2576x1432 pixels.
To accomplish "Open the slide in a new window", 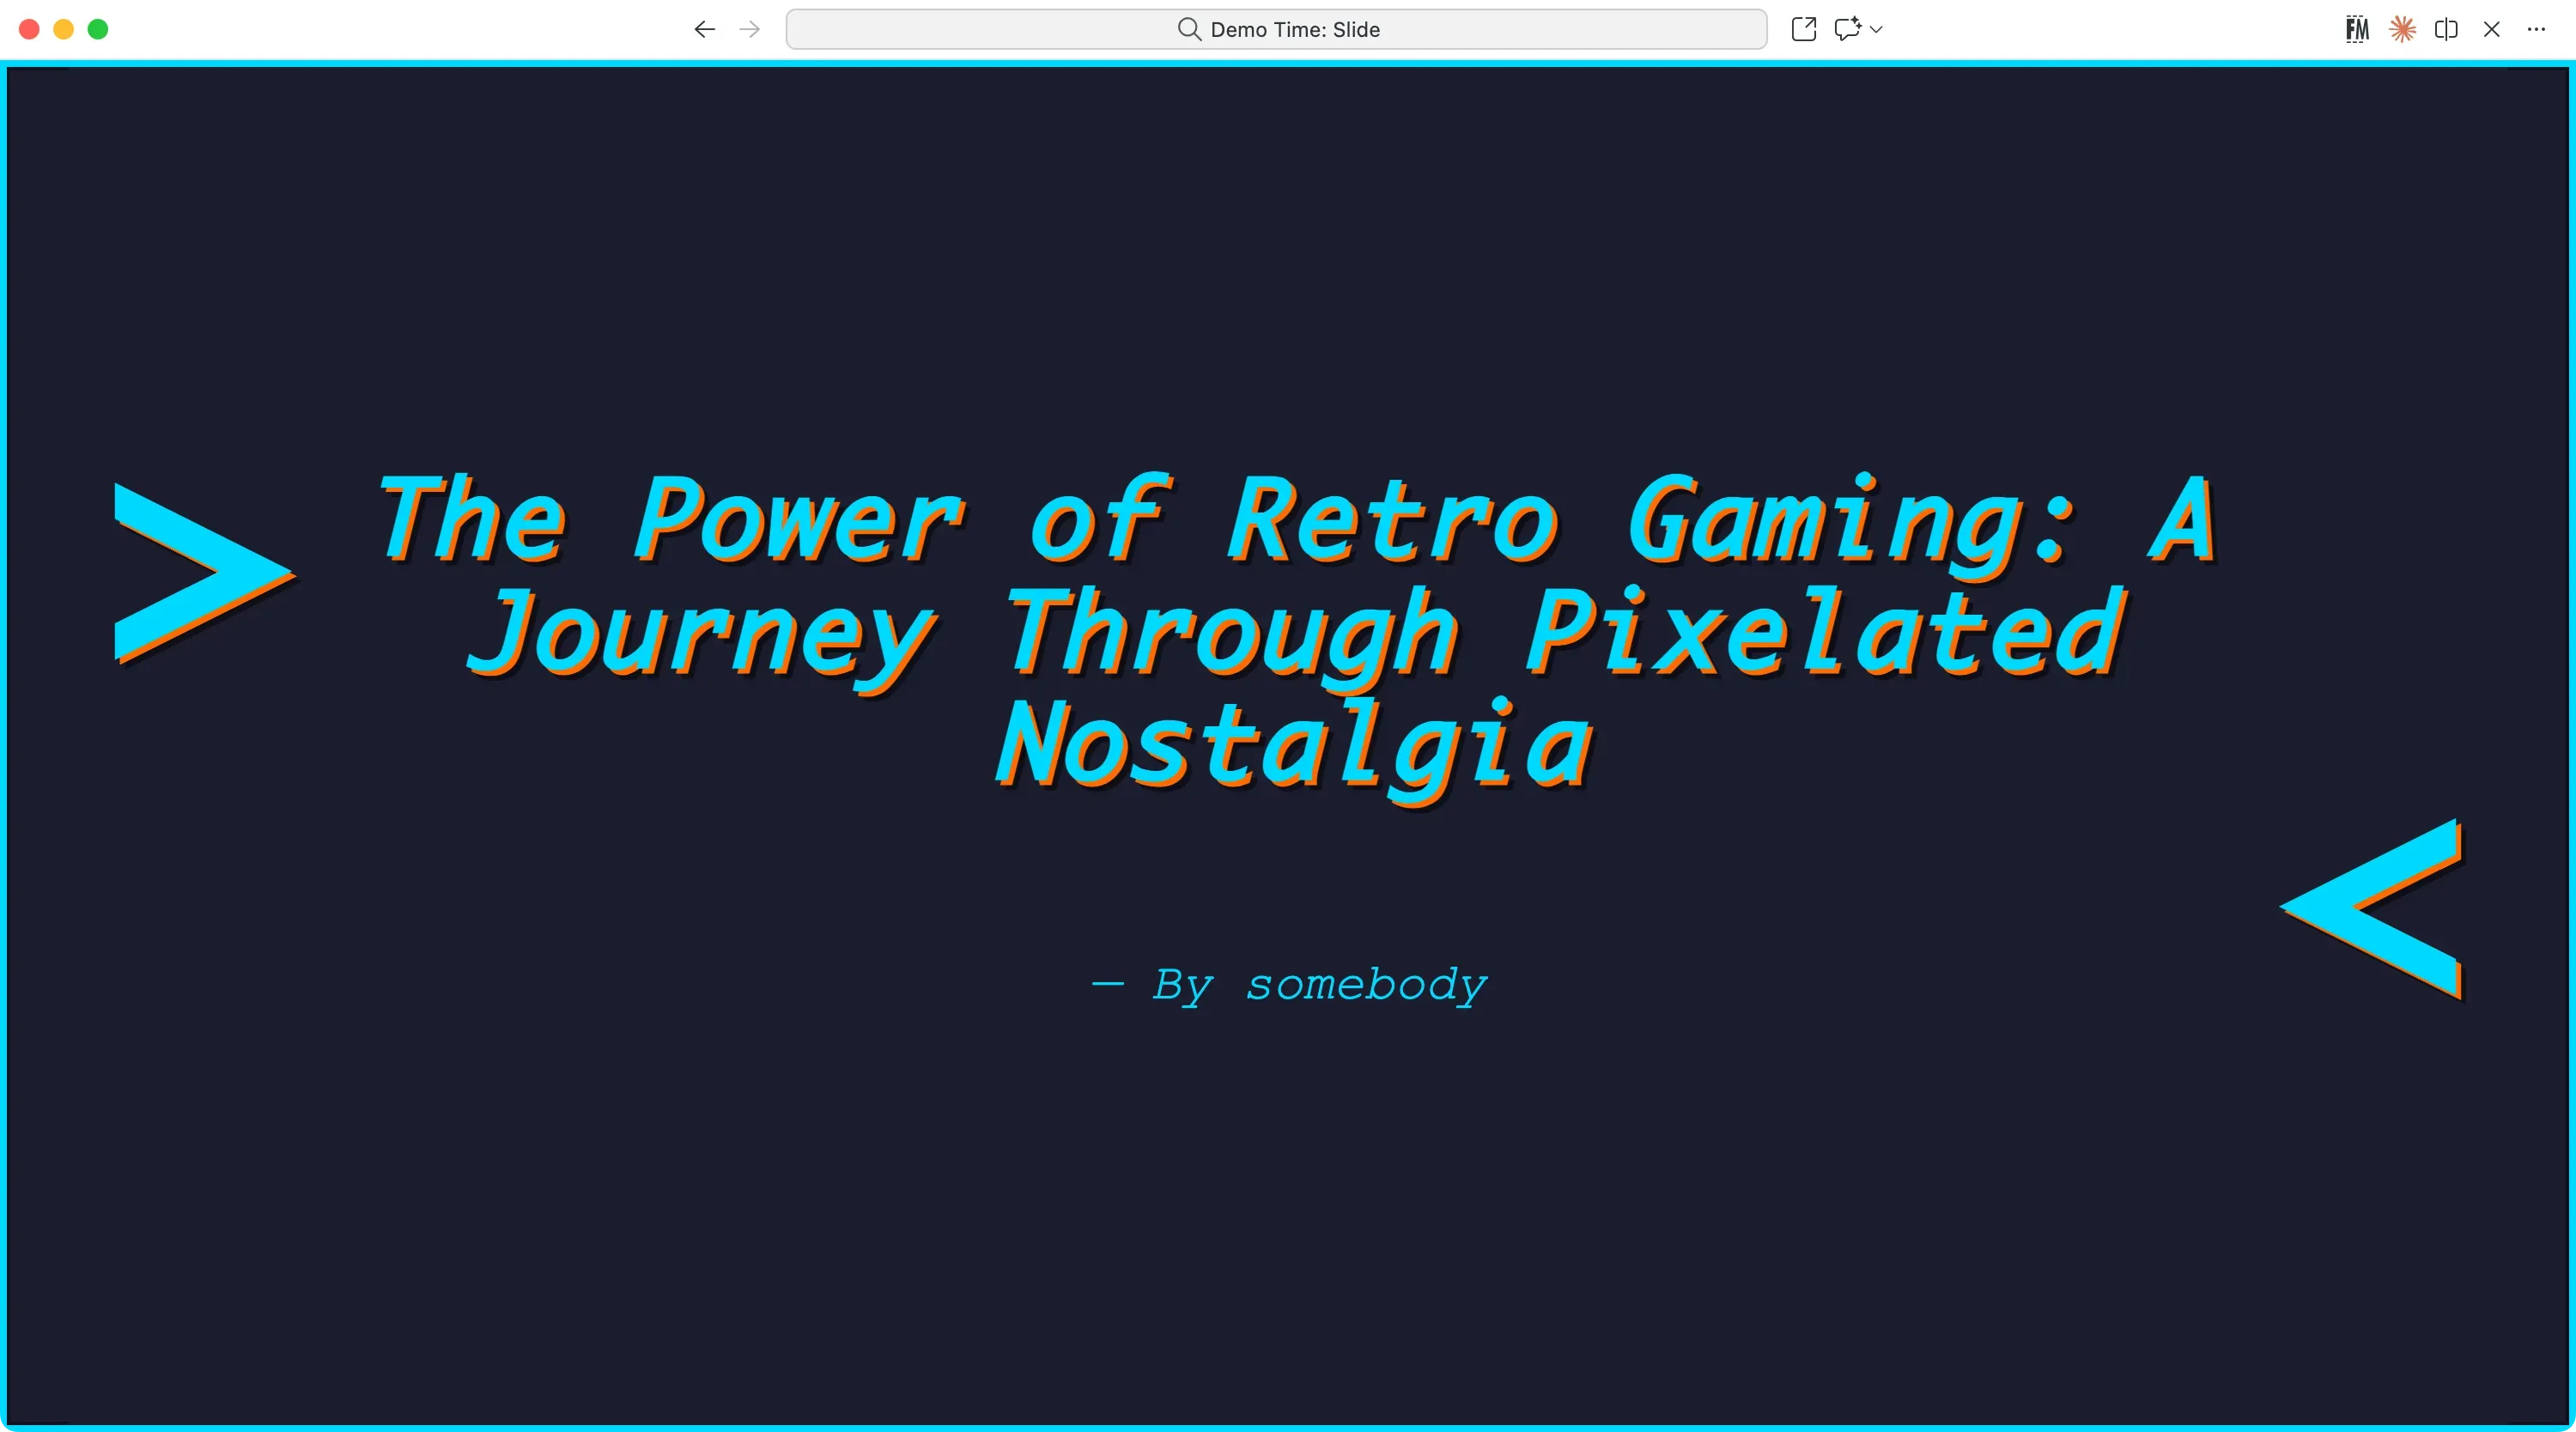I will pyautogui.click(x=1803, y=29).
